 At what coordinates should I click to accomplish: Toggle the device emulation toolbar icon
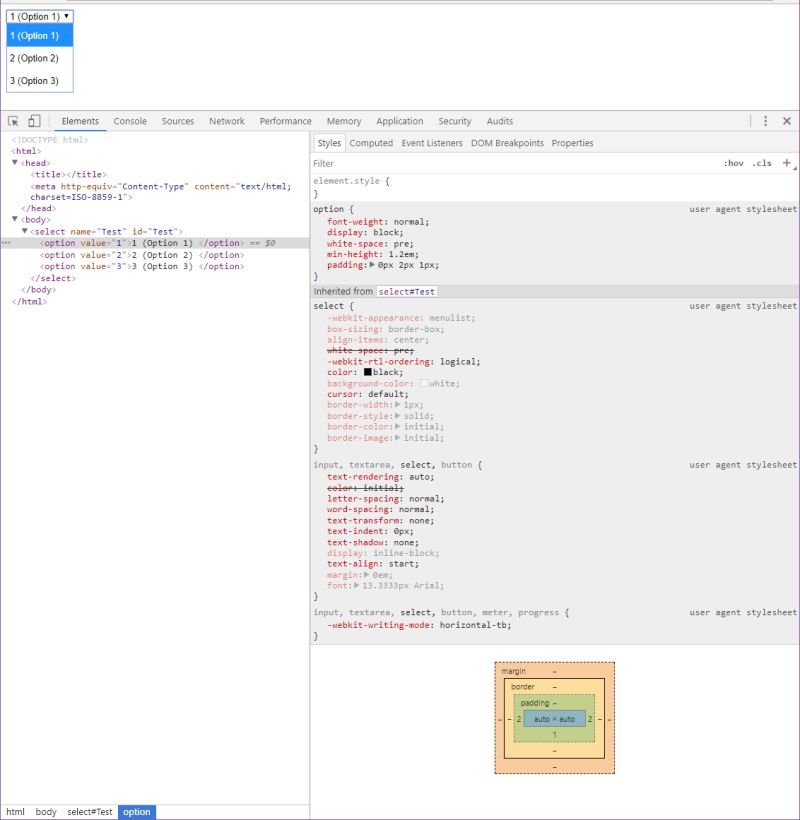tap(33, 120)
